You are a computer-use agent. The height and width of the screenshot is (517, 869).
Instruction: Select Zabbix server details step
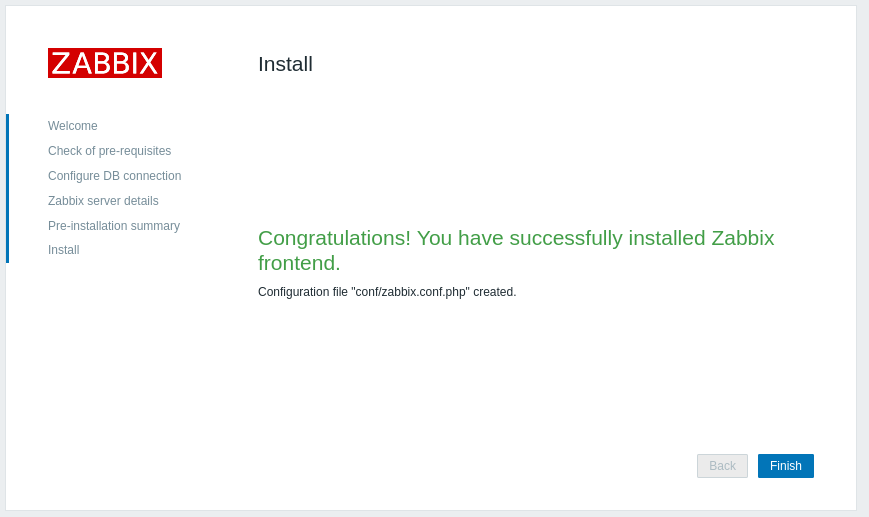pyautogui.click(x=103, y=201)
